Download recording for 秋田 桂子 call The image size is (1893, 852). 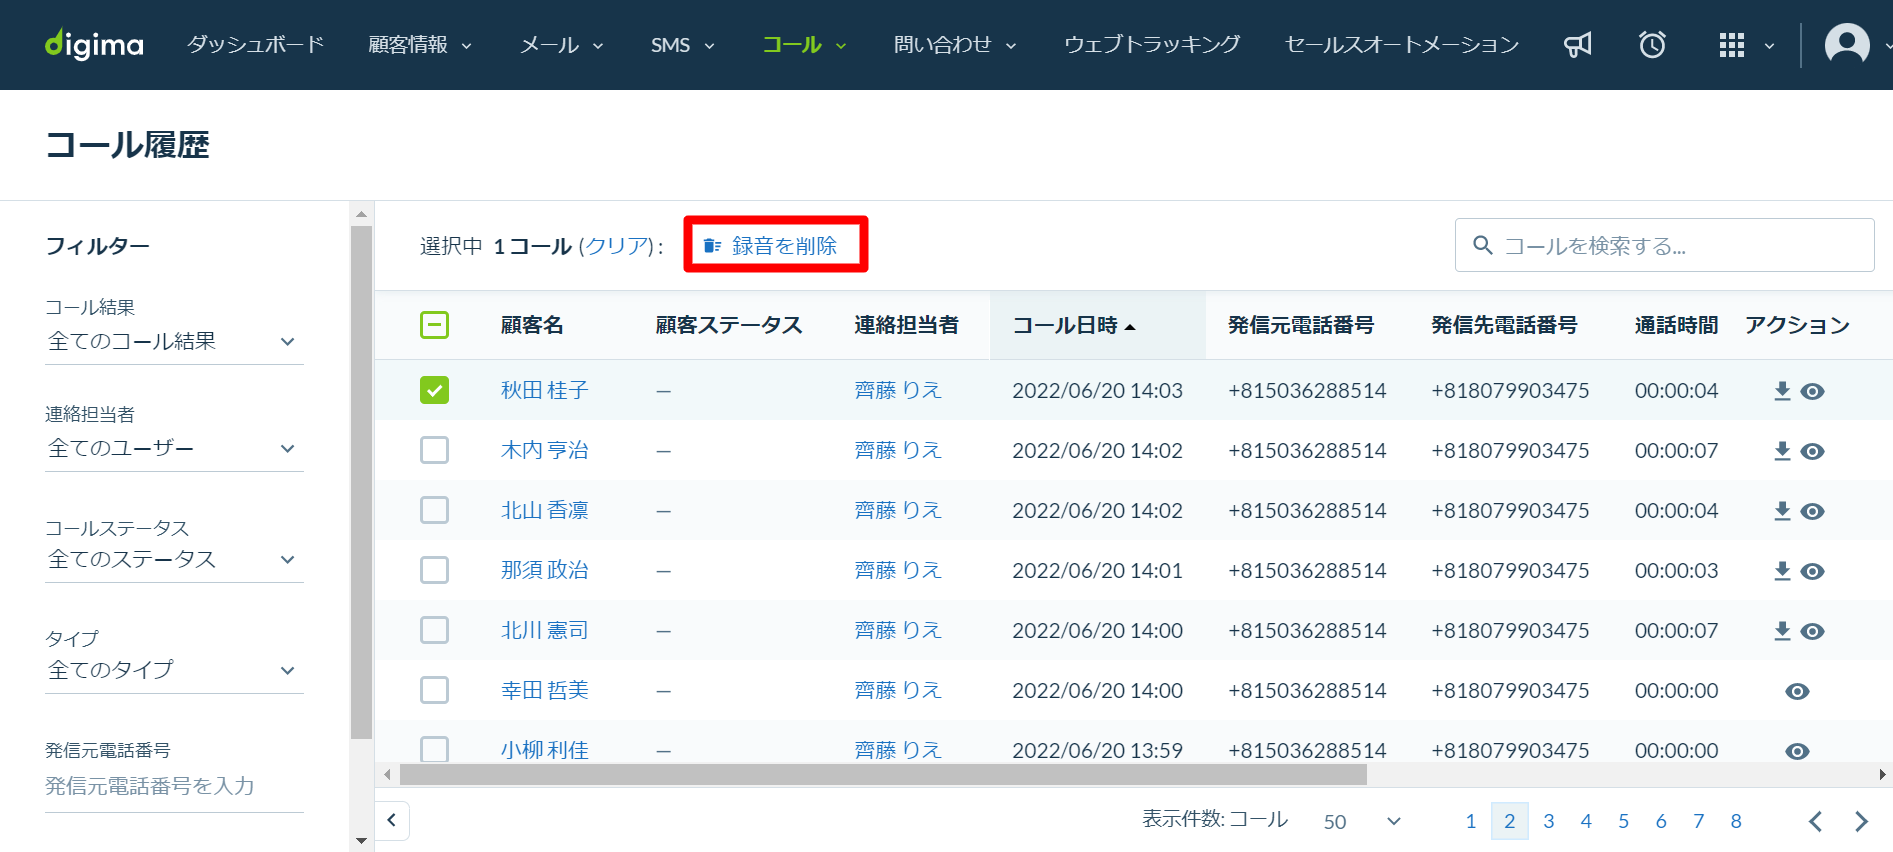tap(1782, 391)
